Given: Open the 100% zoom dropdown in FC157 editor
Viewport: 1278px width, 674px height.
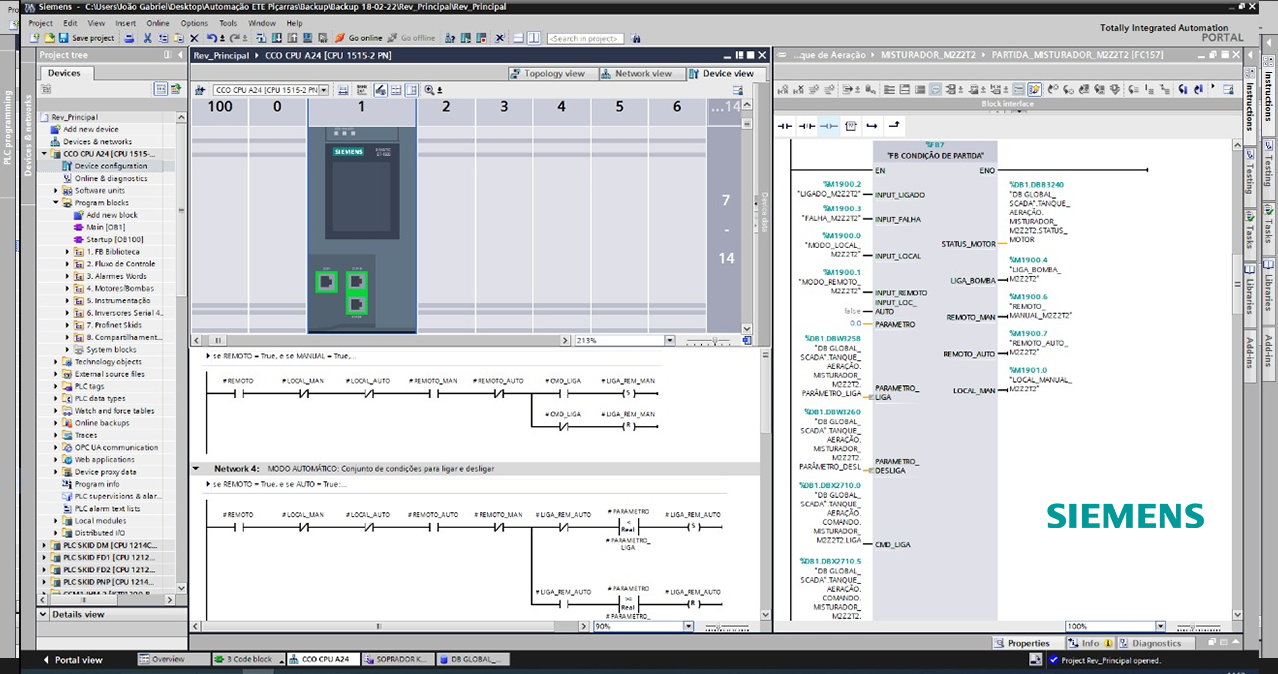Looking at the screenshot, I should (1160, 626).
